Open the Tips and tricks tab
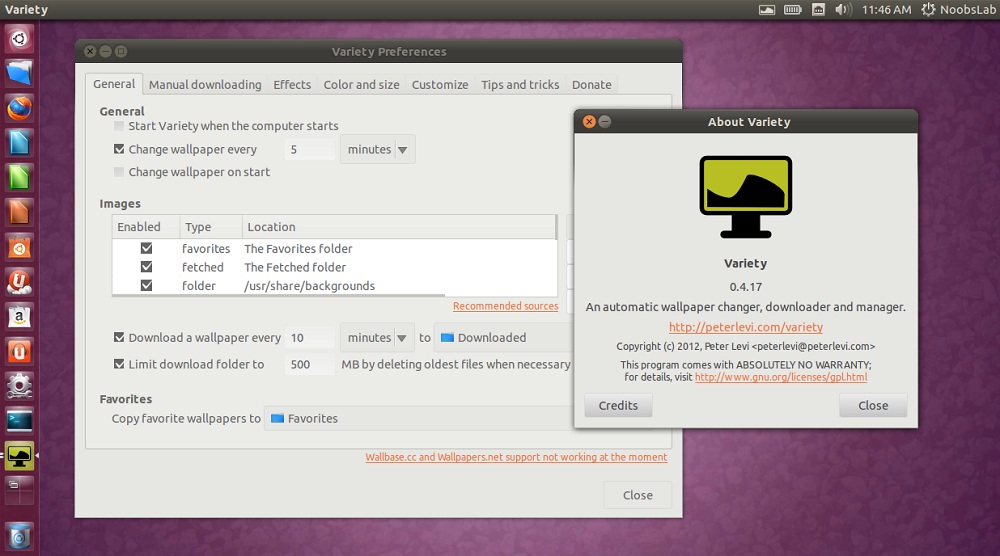 pos(520,85)
